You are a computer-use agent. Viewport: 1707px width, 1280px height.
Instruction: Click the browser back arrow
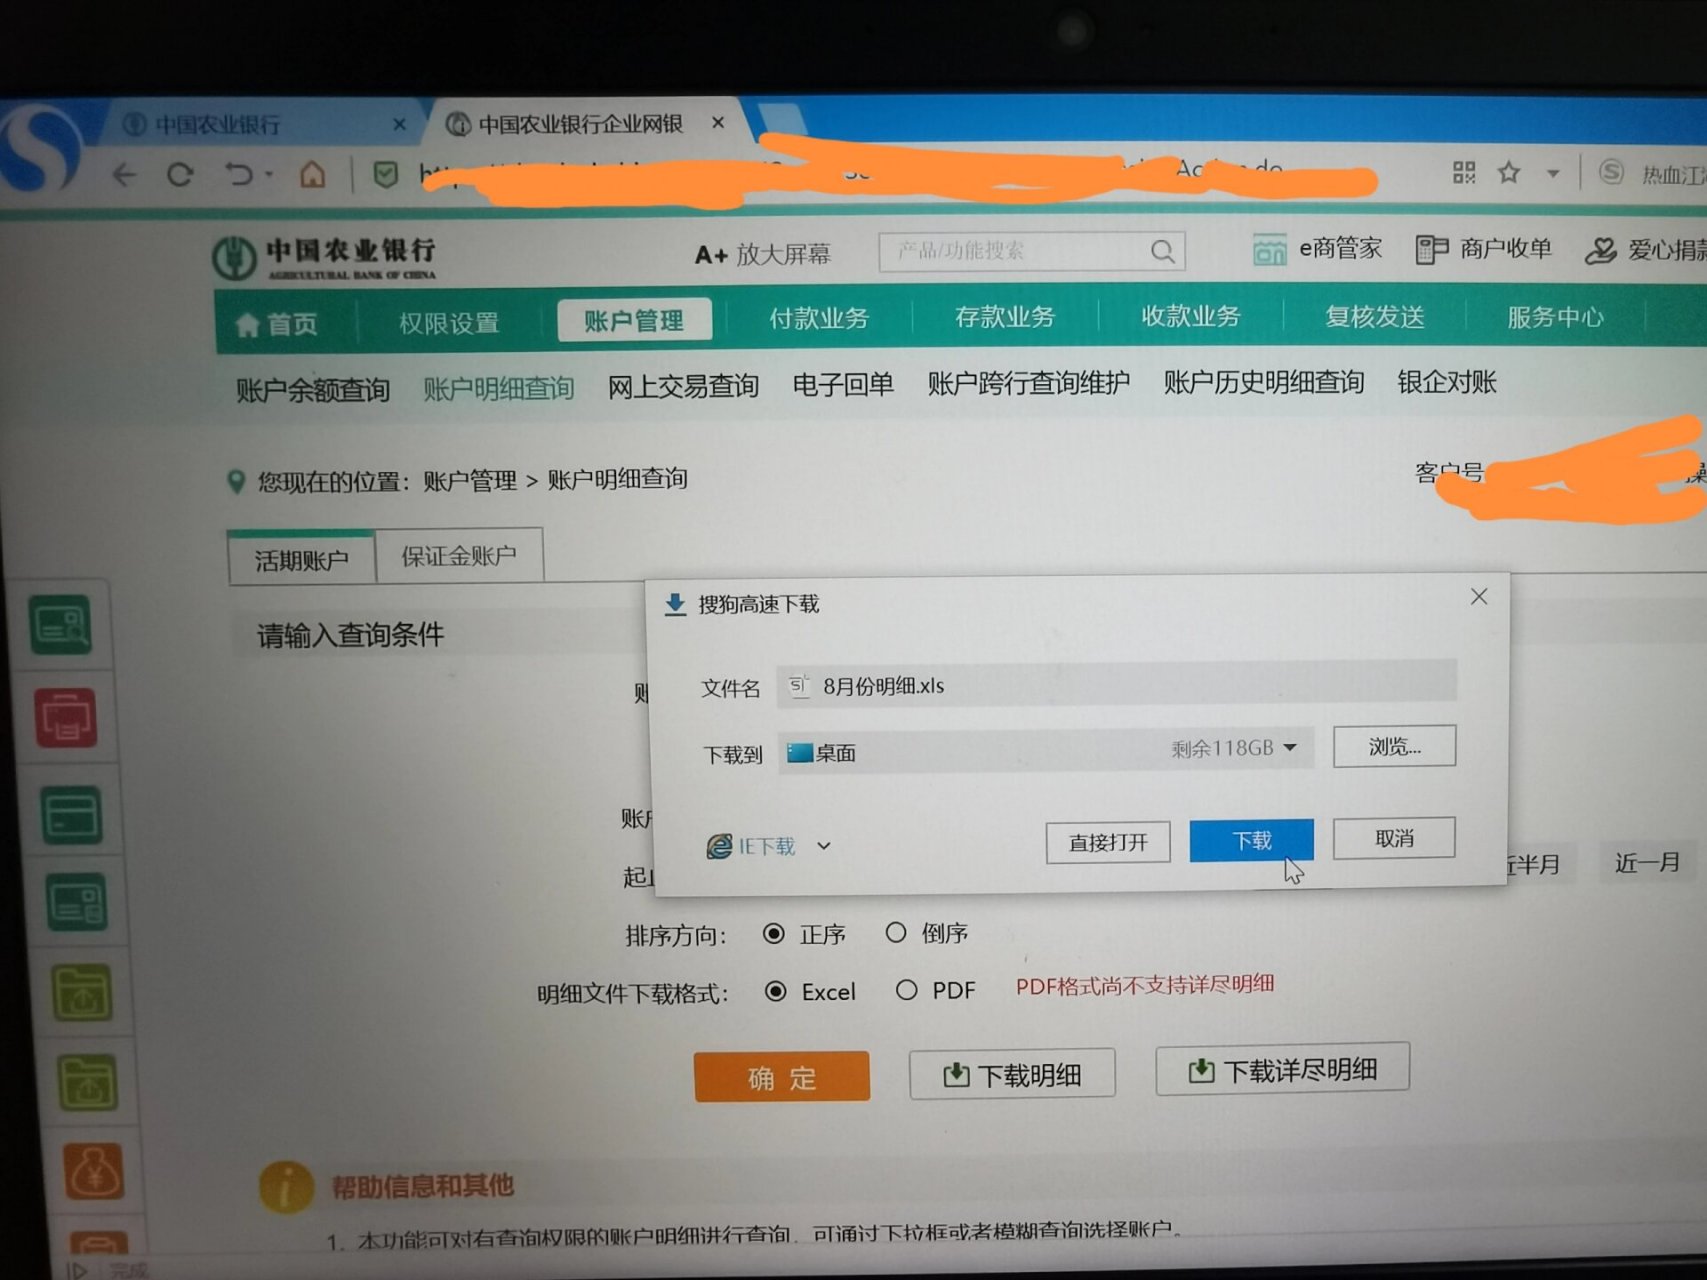pyautogui.click(x=124, y=175)
